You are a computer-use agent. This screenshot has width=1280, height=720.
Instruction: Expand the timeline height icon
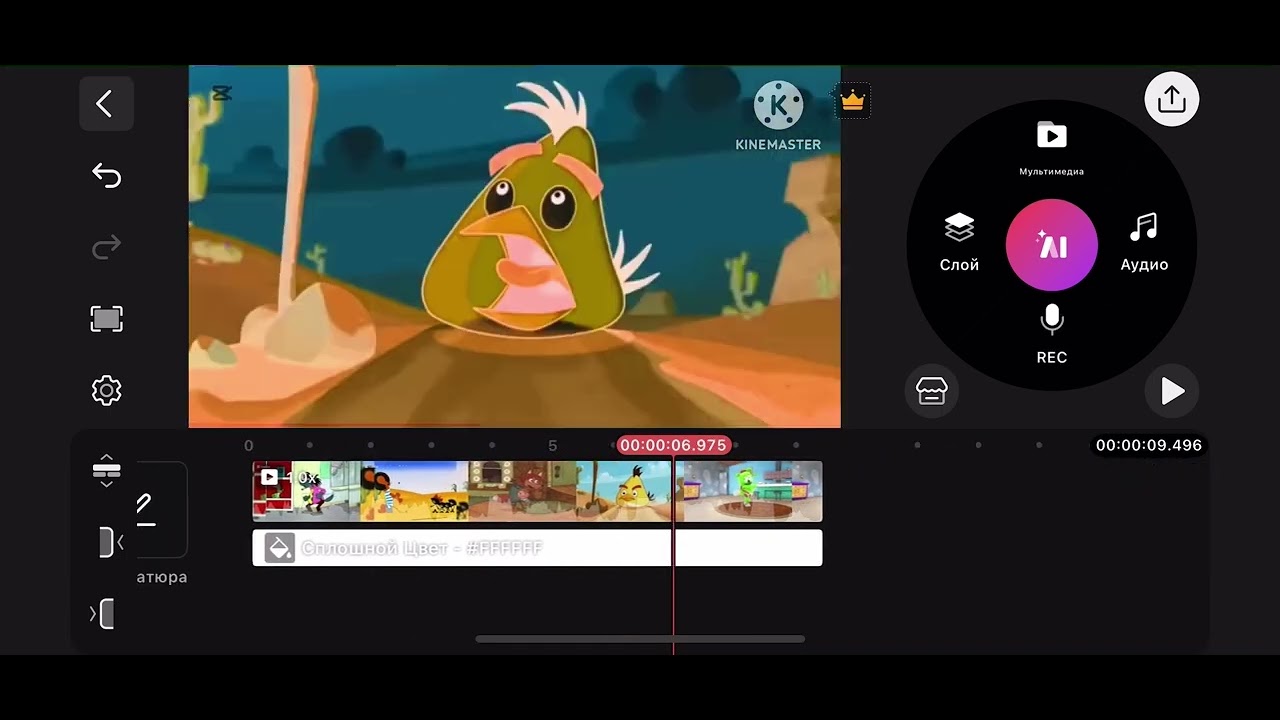tap(106, 470)
